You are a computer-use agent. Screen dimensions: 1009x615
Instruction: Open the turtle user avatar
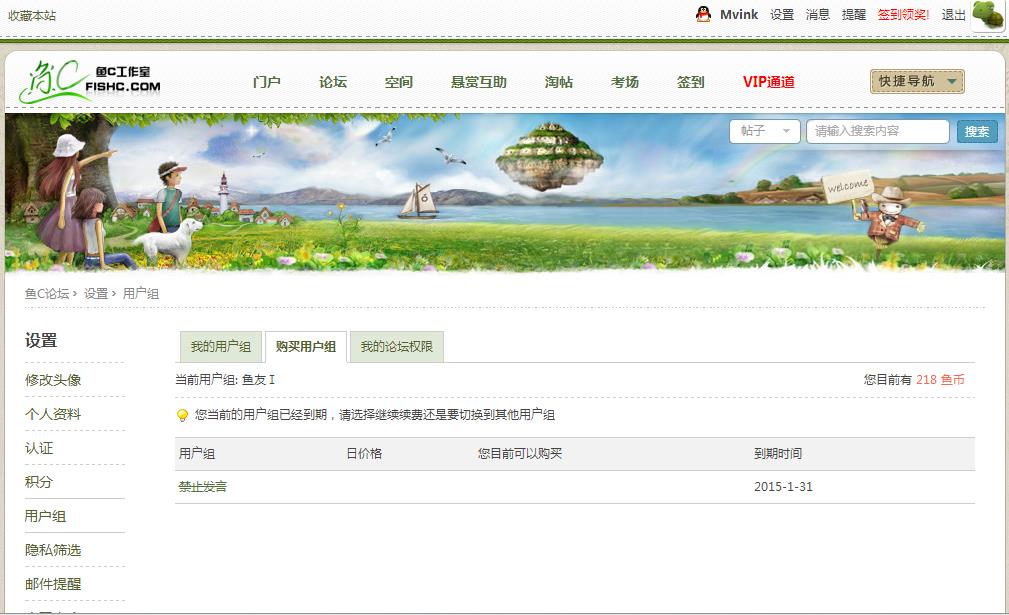(x=988, y=15)
